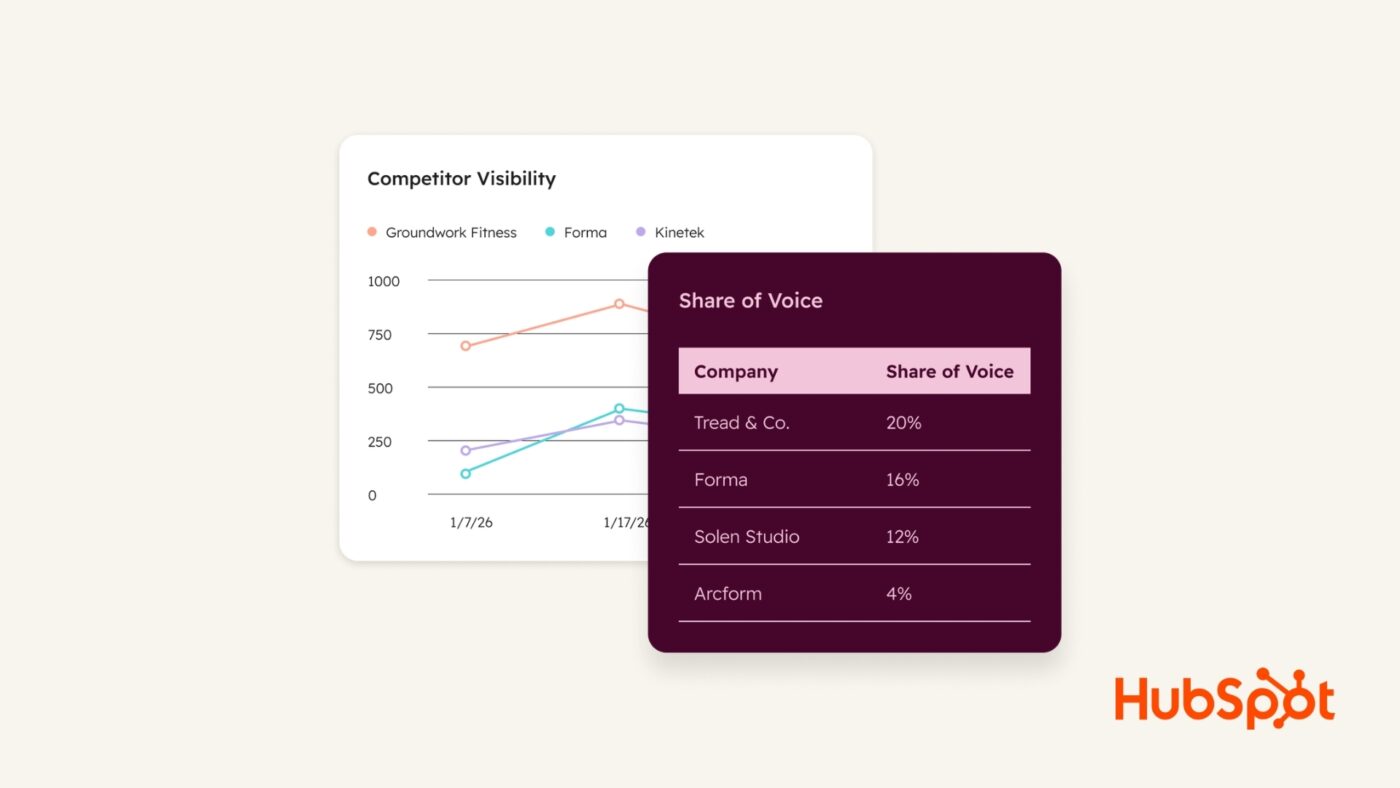The height and width of the screenshot is (788, 1400).
Task: Click the HubSpot logo
Action: click(1224, 699)
